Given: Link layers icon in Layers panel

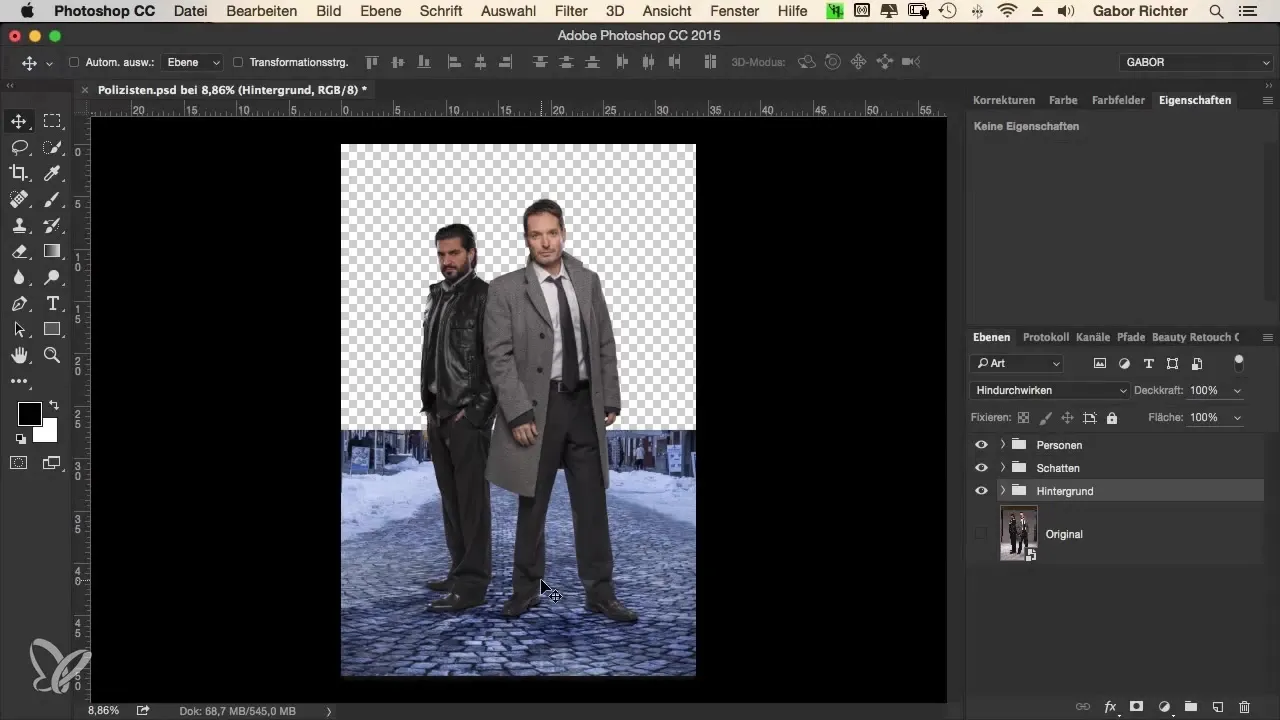Looking at the screenshot, I should (1082, 707).
